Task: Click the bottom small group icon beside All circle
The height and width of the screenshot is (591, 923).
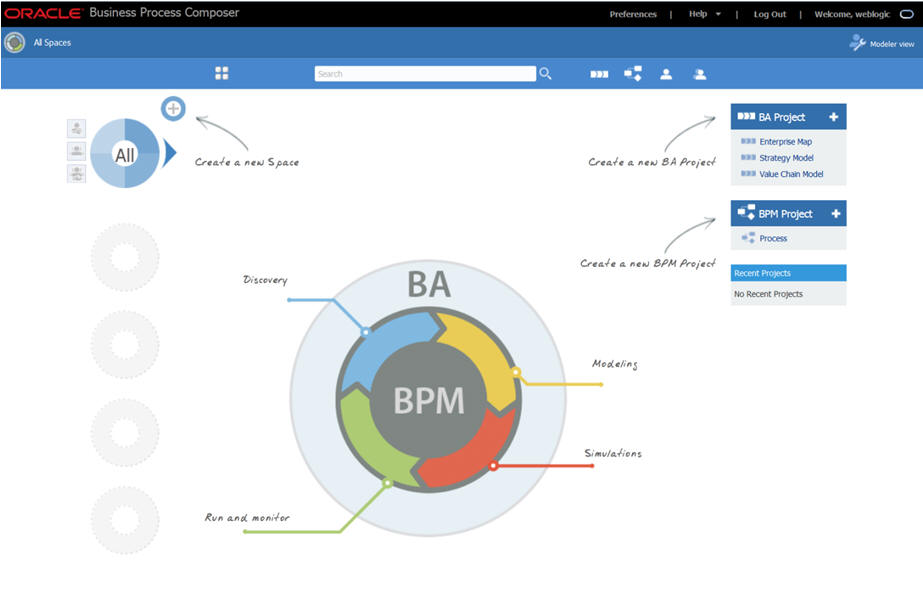Action: click(x=77, y=174)
